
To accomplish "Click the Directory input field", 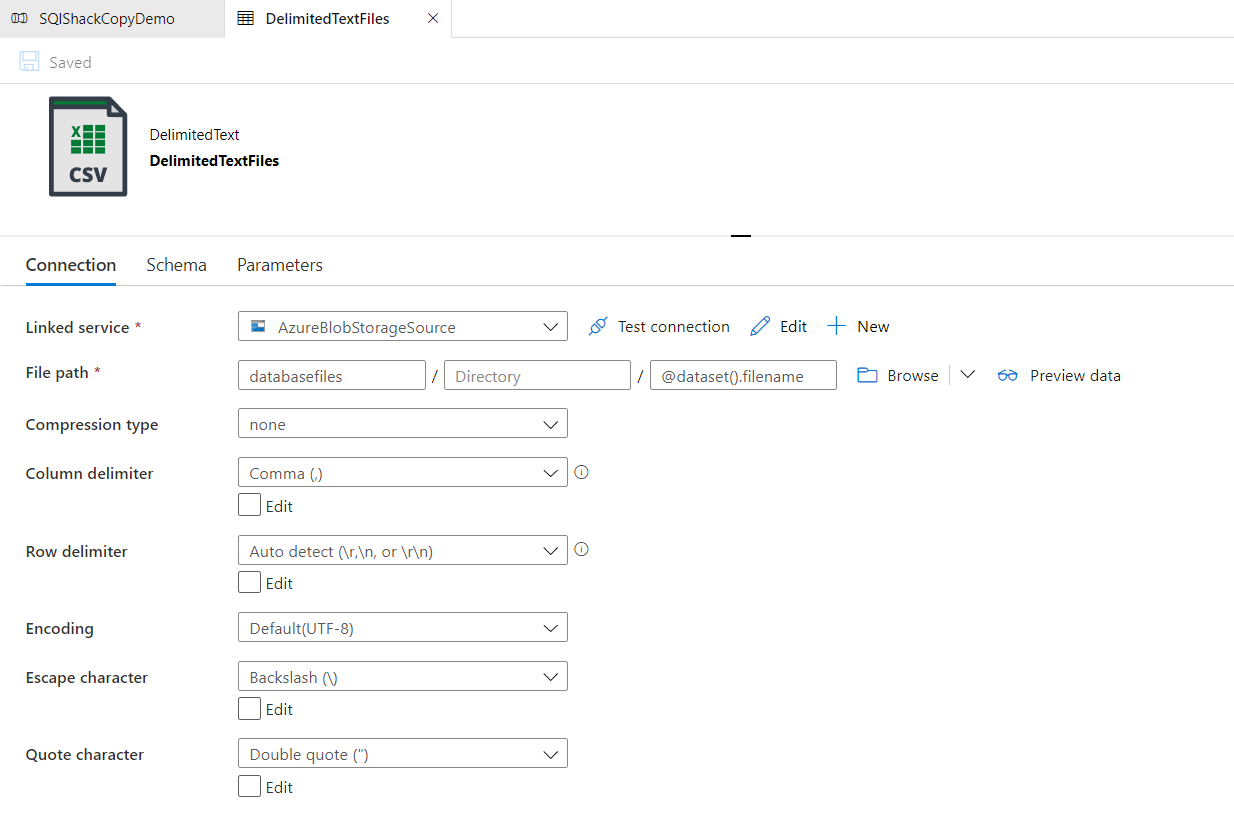I will point(537,376).
